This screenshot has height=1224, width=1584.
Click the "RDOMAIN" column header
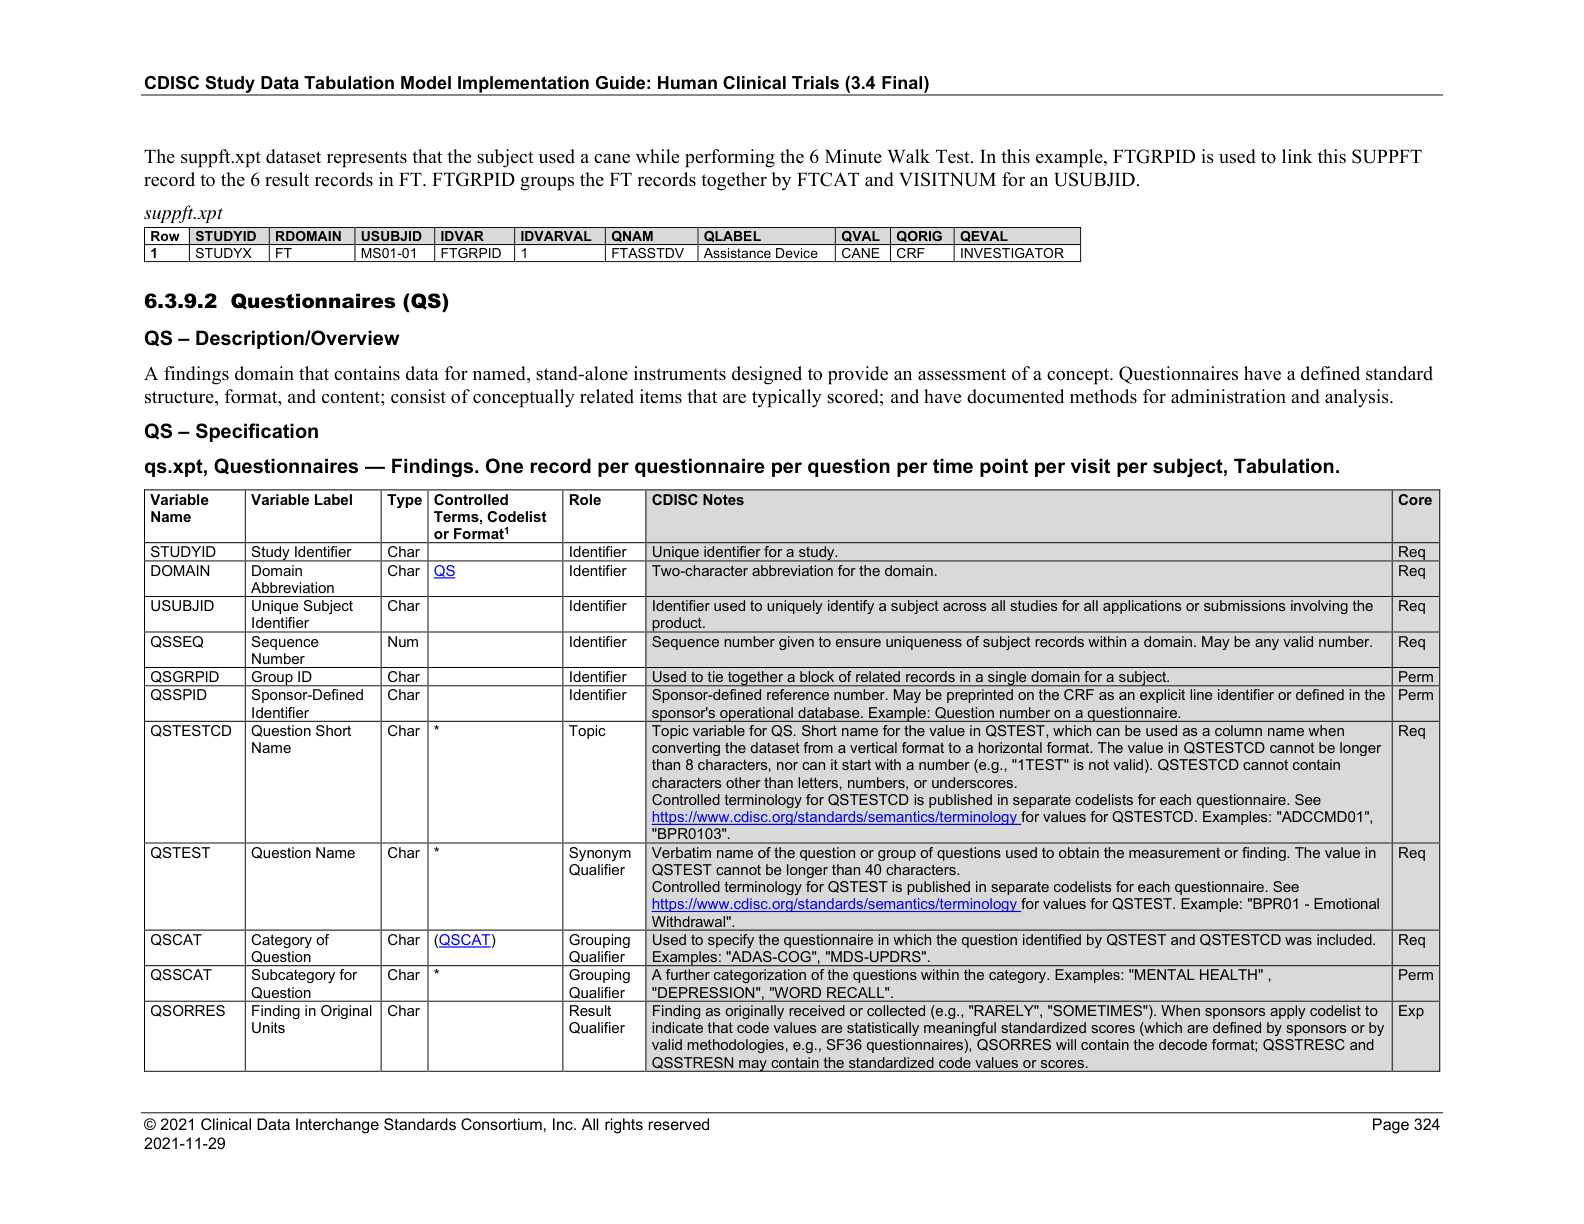(x=312, y=236)
